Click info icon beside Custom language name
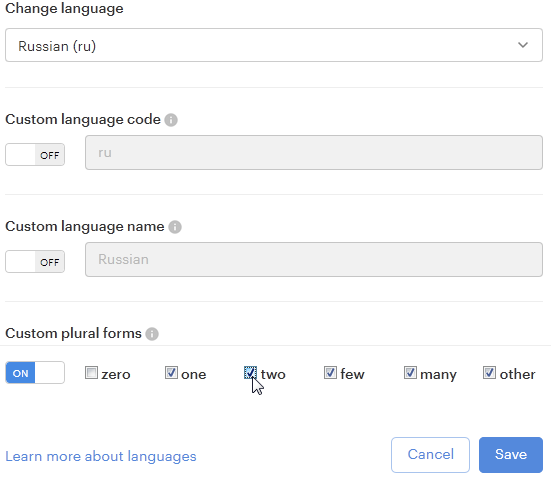 tap(175, 227)
